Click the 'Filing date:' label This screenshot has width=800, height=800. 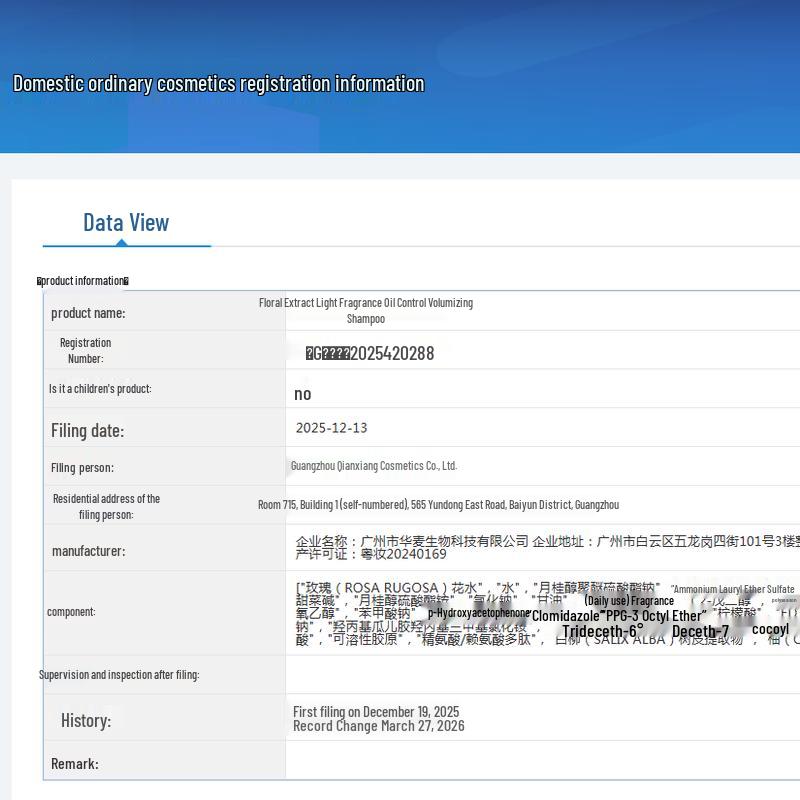tap(87, 431)
